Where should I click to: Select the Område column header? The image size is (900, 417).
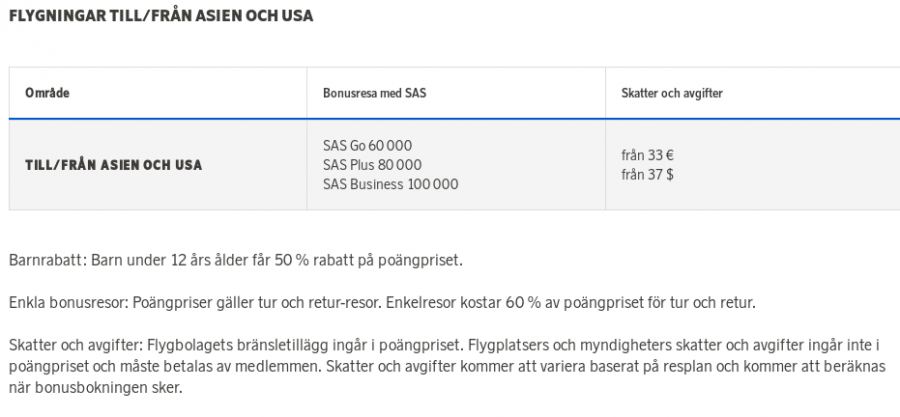click(x=47, y=93)
